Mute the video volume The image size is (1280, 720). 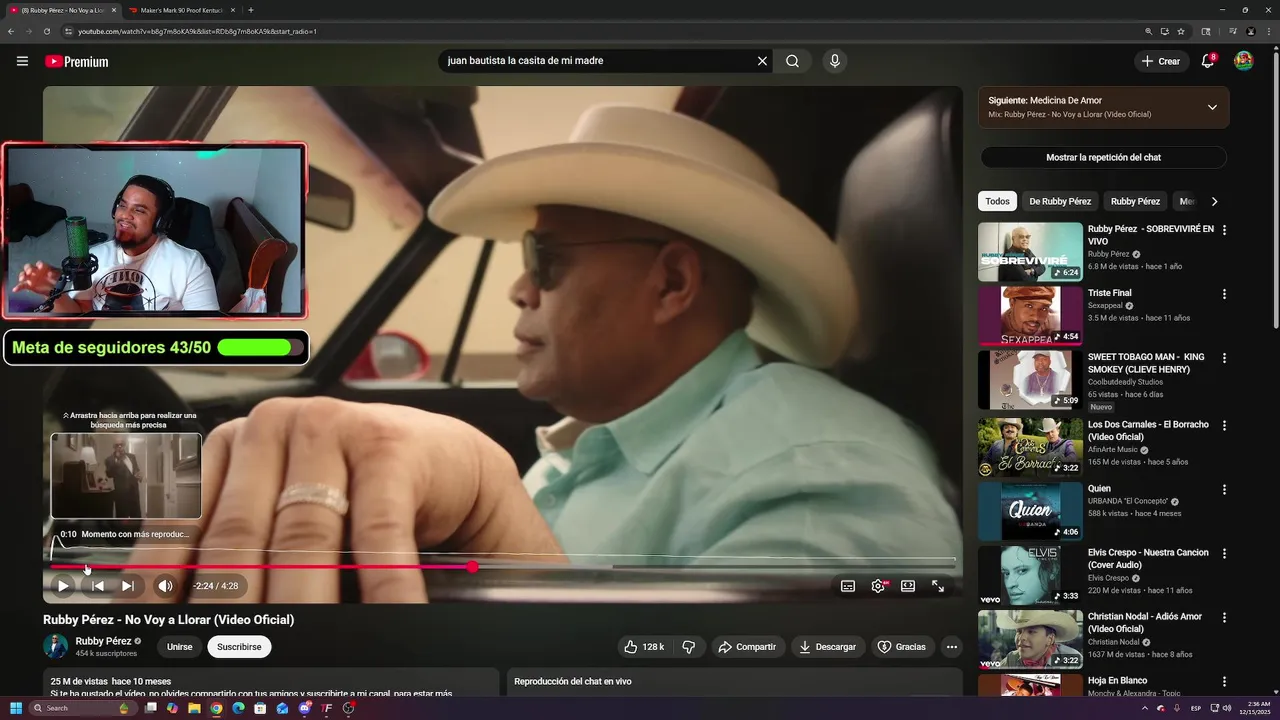tap(165, 586)
